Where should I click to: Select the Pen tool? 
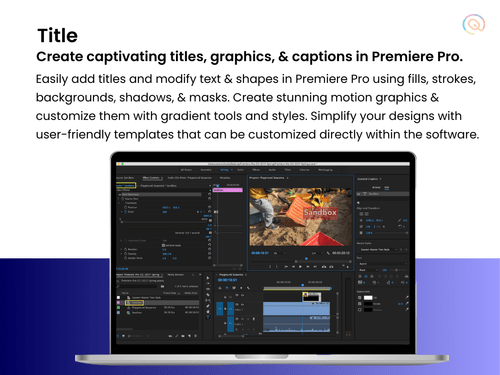click(208, 306)
